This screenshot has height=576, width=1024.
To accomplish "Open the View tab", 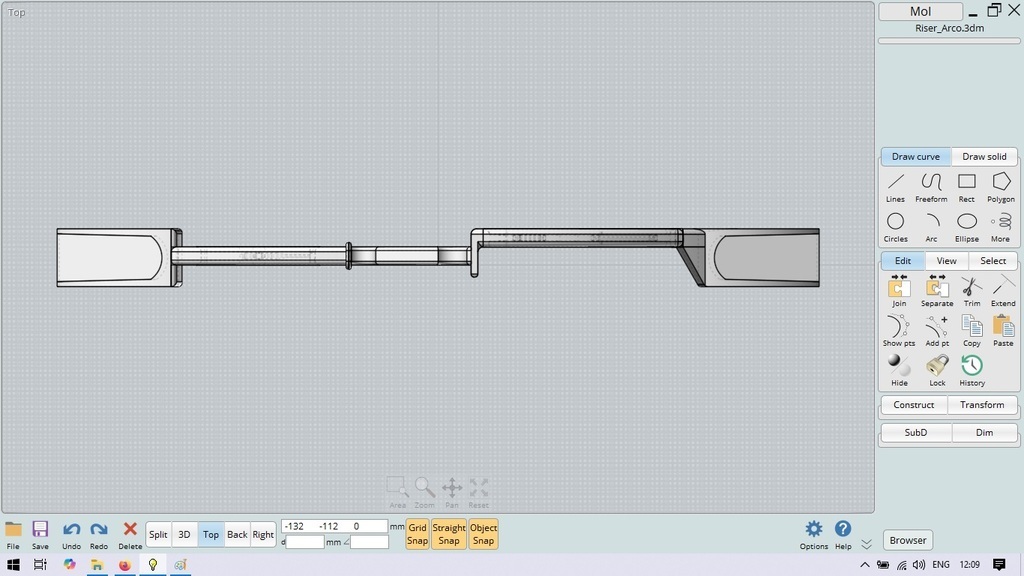I will click(946, 261).
